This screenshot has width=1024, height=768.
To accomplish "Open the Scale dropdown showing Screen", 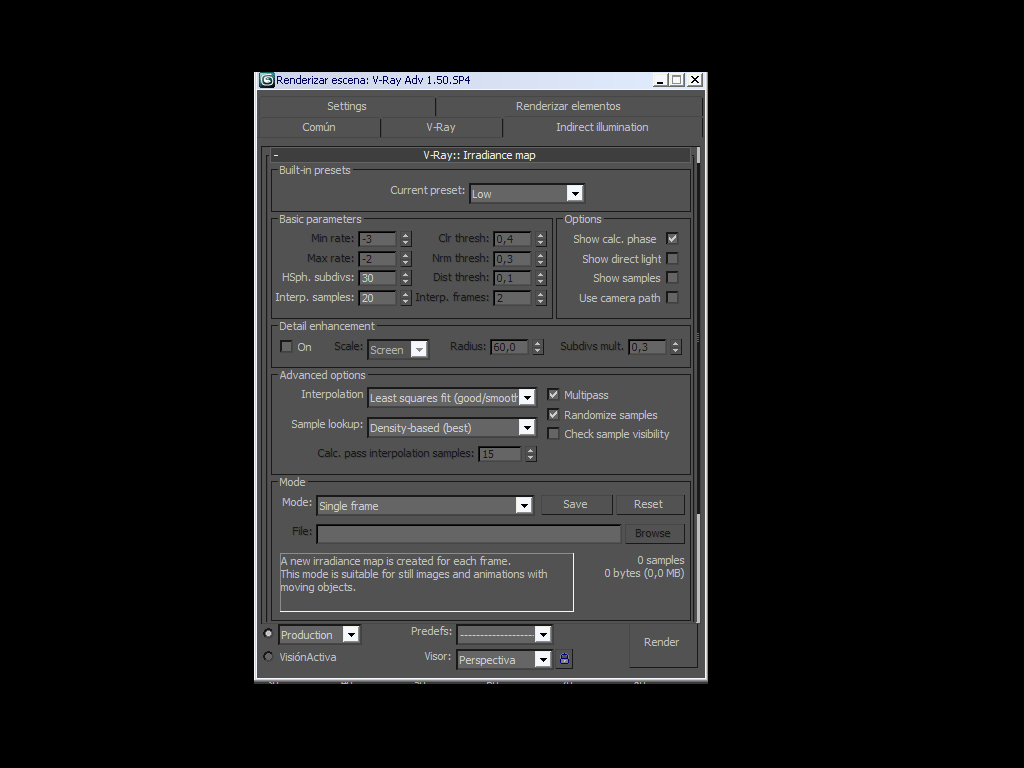I will tap(398, 349).
